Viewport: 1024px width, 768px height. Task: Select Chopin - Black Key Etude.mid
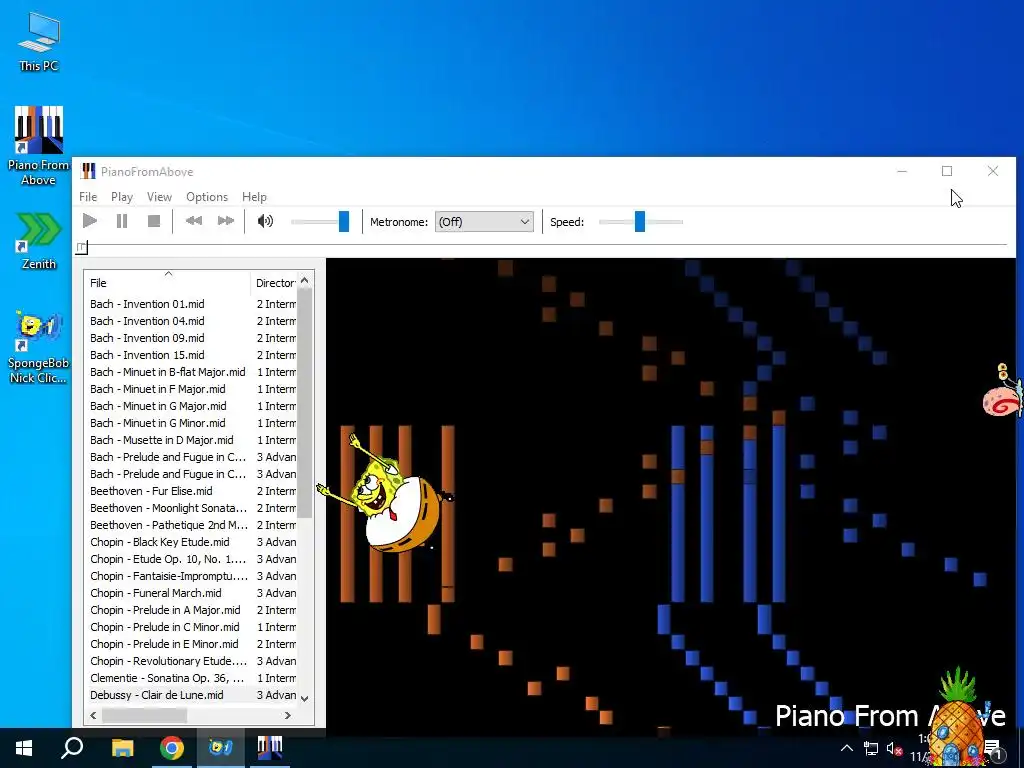(x=159, y=541)
